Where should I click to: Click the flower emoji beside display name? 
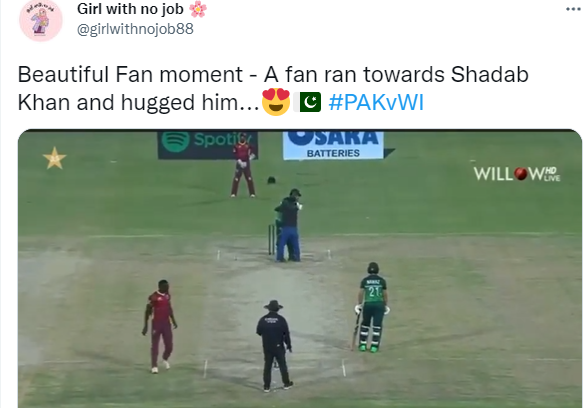[x=198, y=9]
